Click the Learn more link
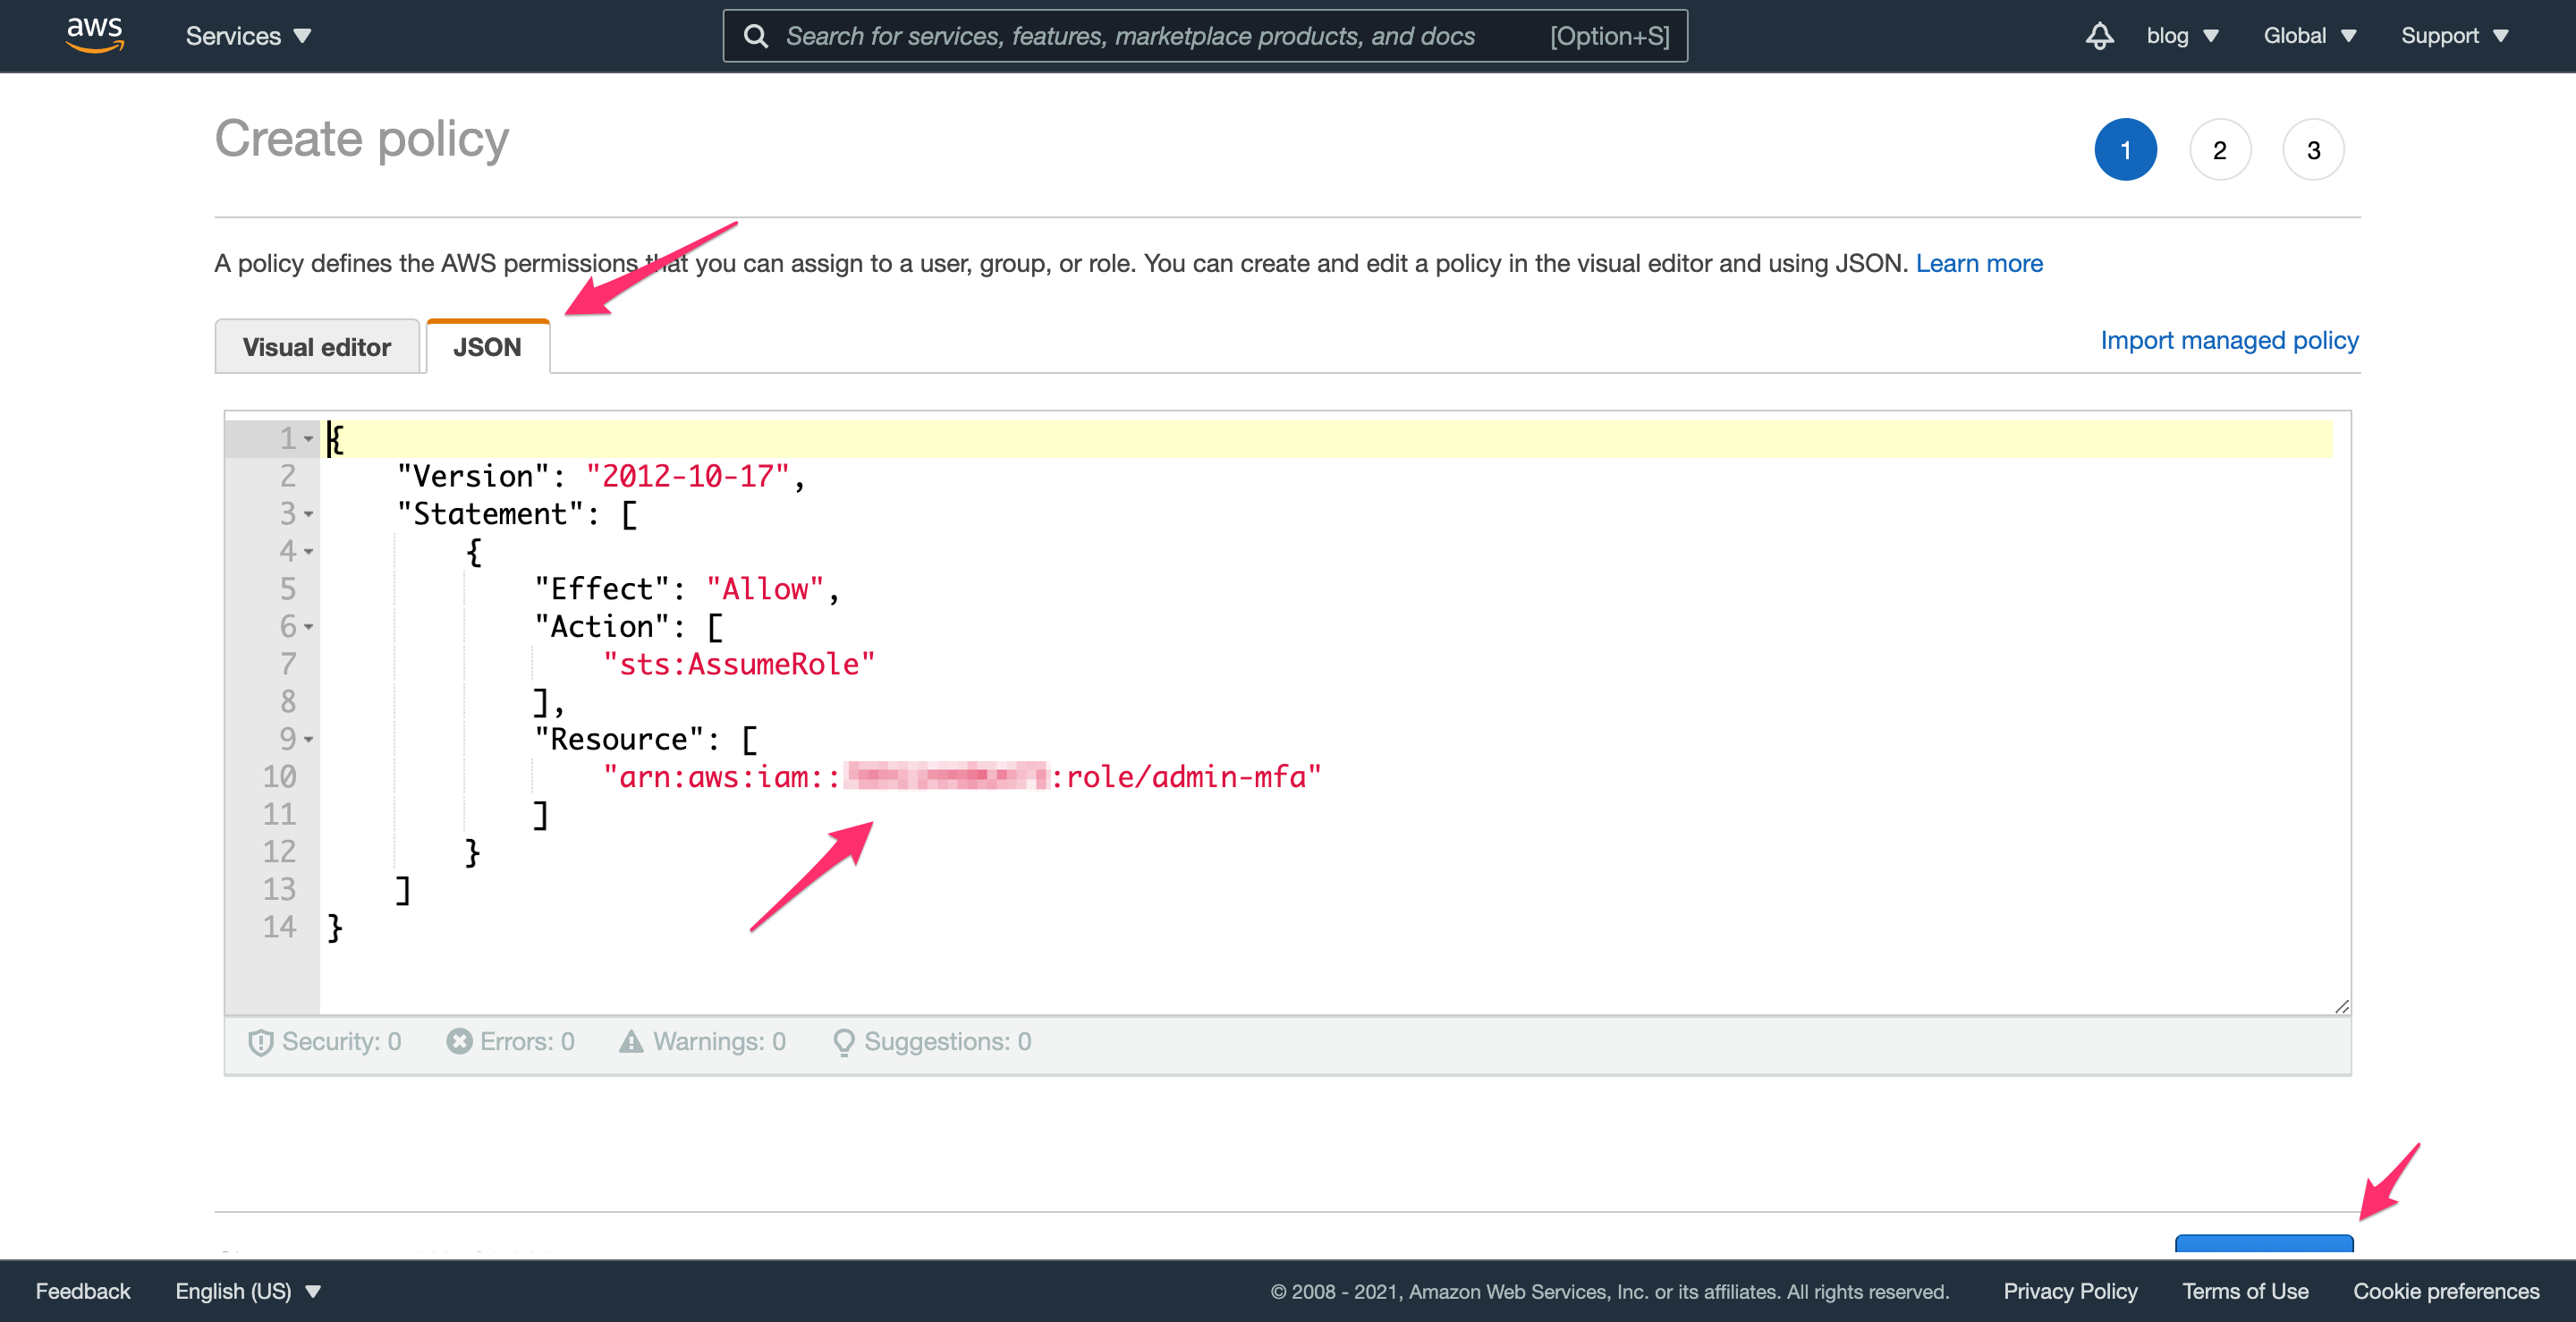This screenshot has width=2576, height=1322. (x=1979, y=263)
